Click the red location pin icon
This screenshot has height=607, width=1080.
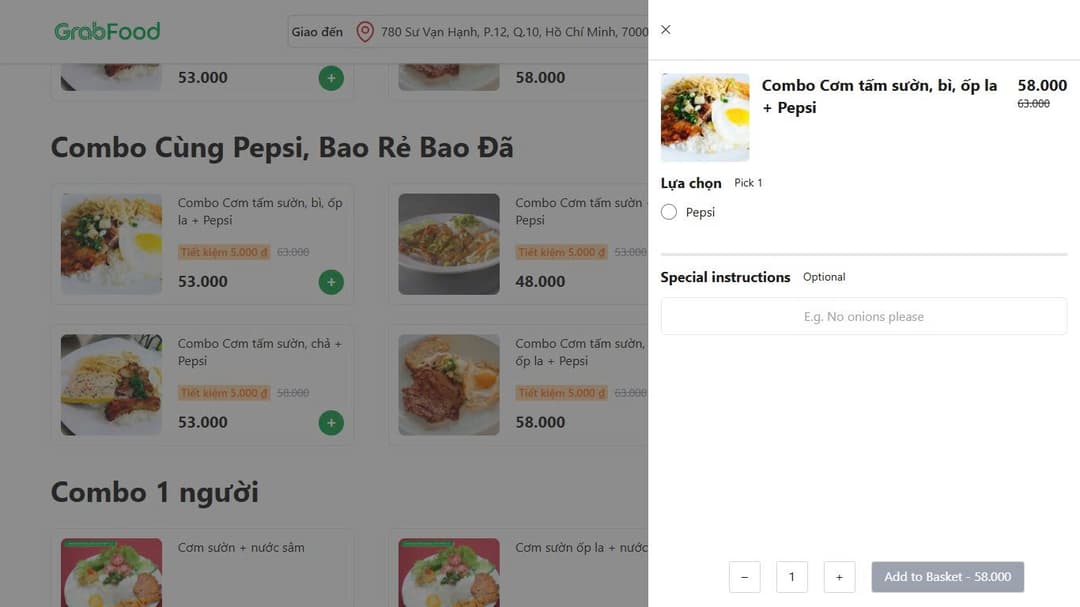364,31
